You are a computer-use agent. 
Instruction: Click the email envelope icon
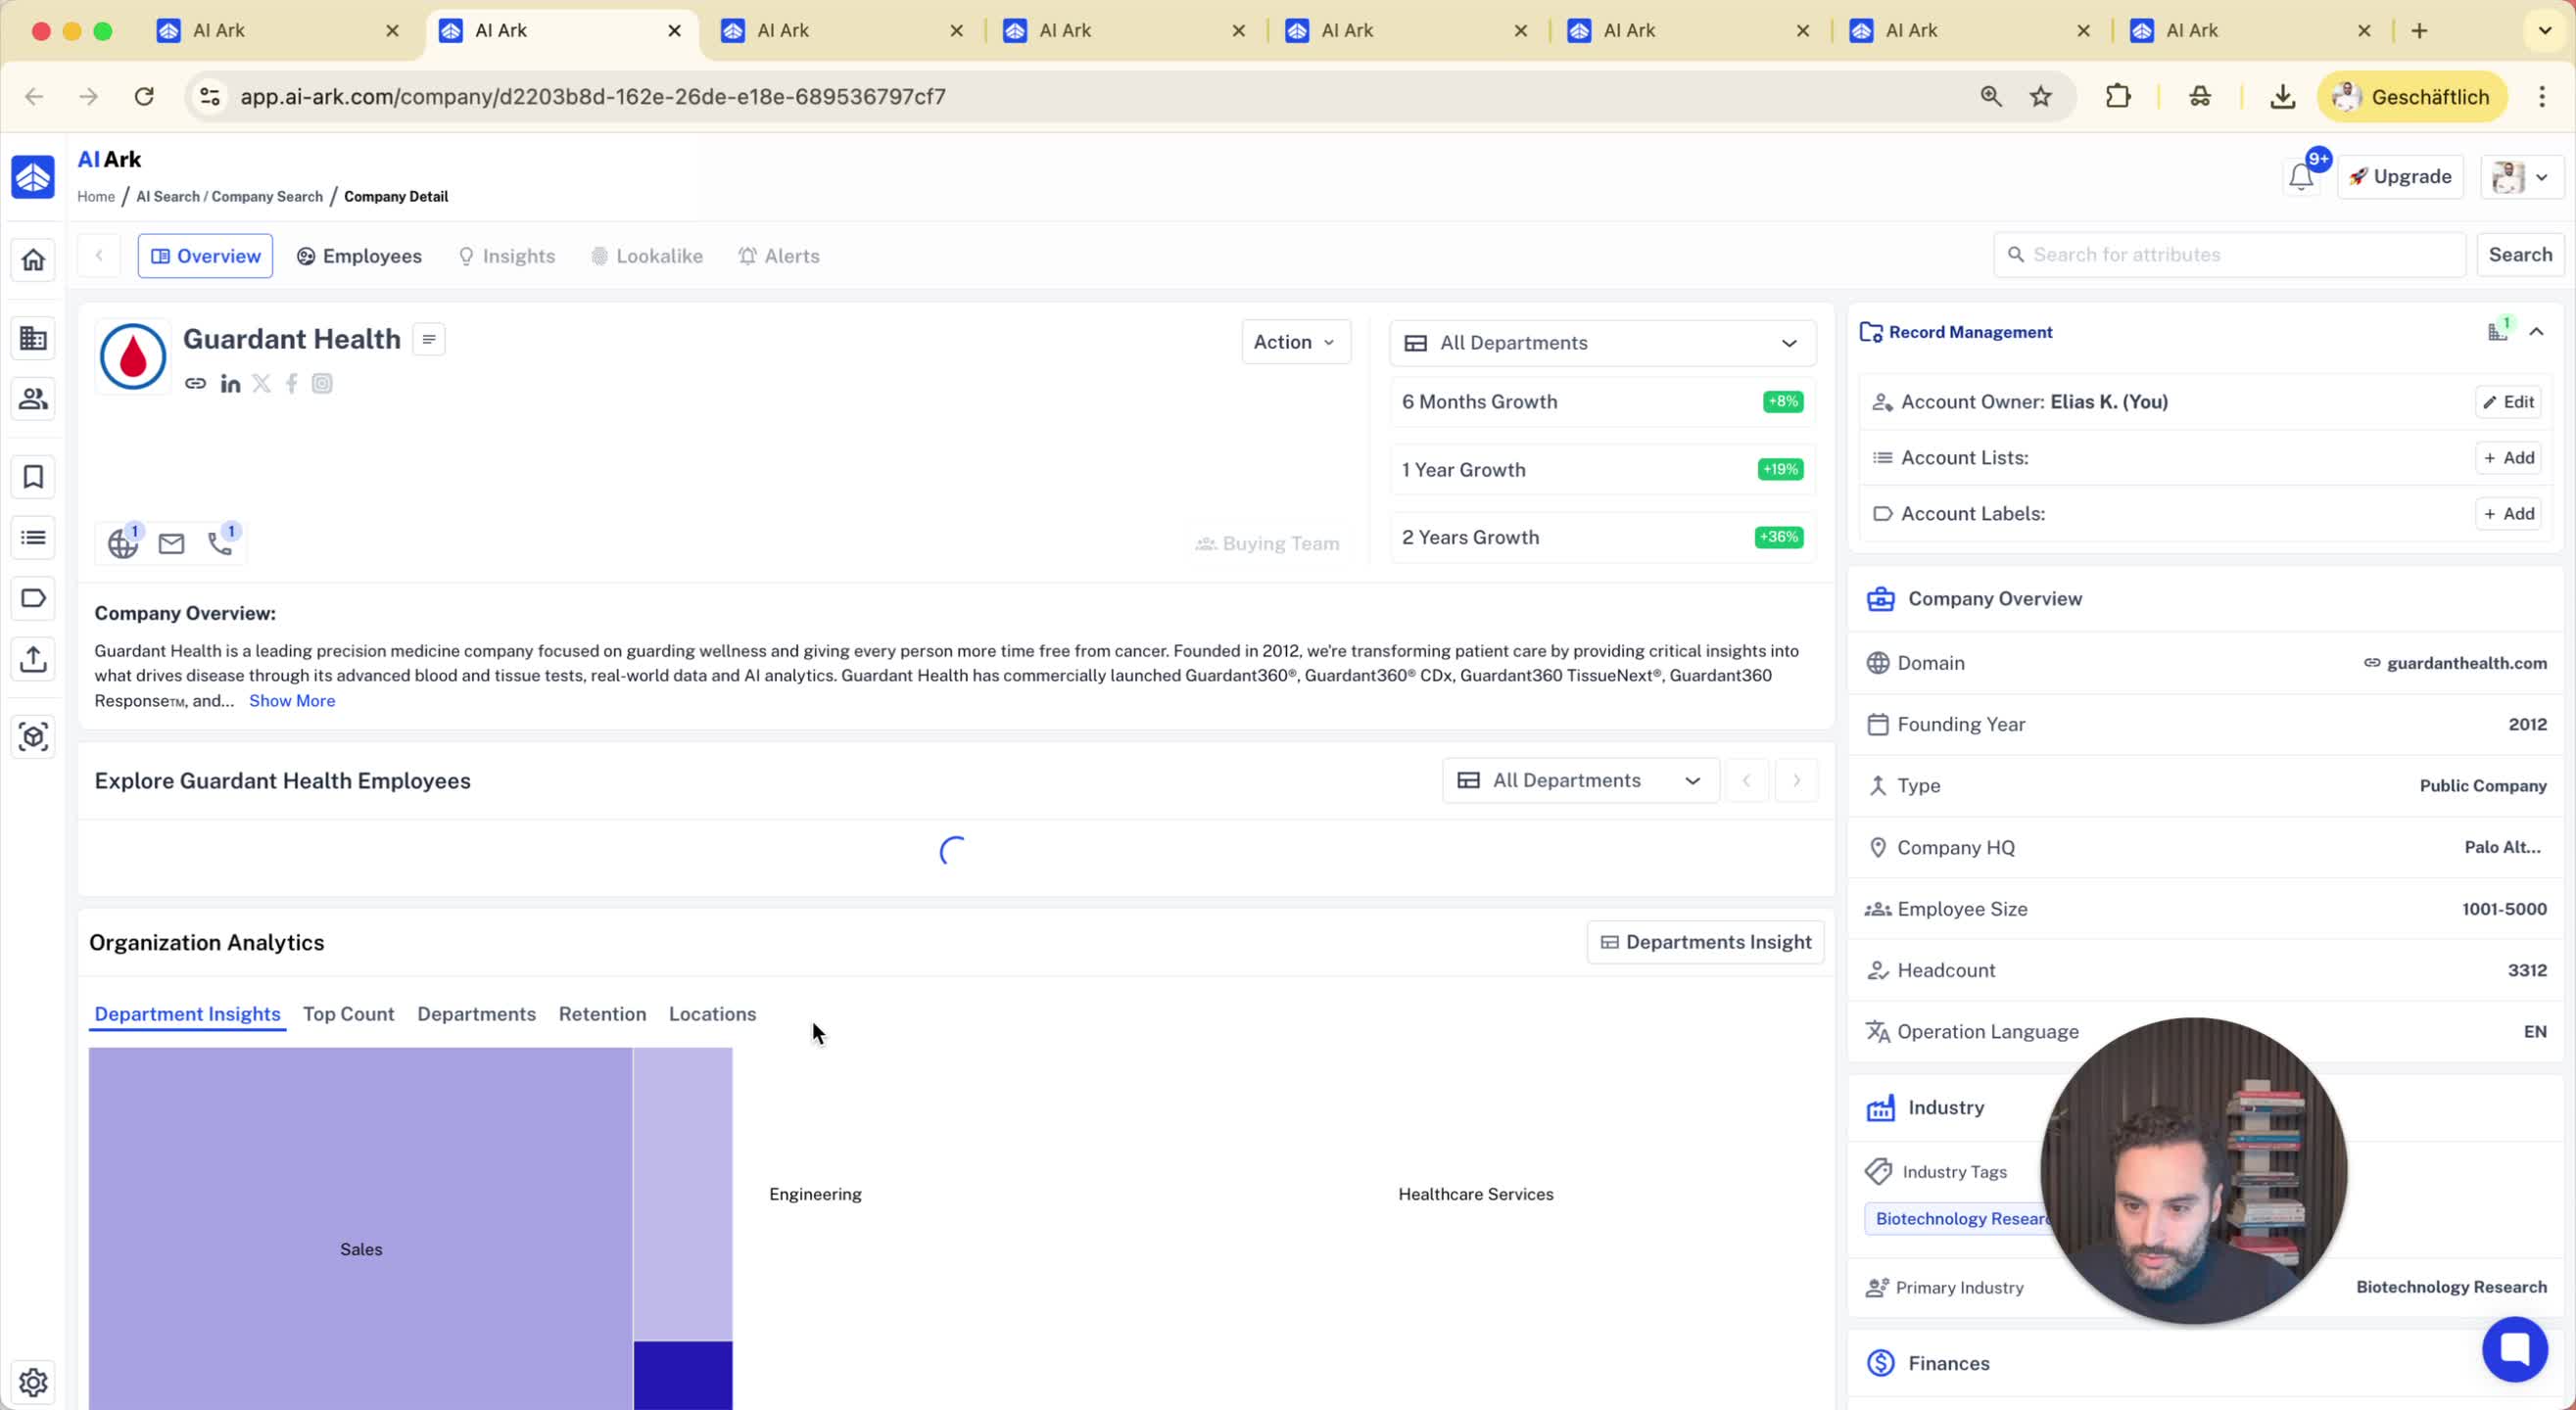click(x=171, y=543)
